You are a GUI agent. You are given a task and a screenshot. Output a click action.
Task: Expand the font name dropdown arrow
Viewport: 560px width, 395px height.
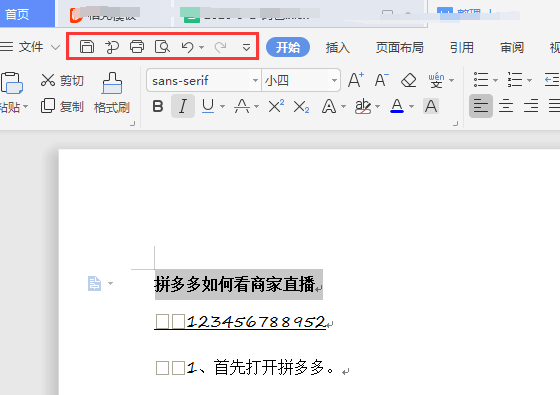[x=255, y=81]
